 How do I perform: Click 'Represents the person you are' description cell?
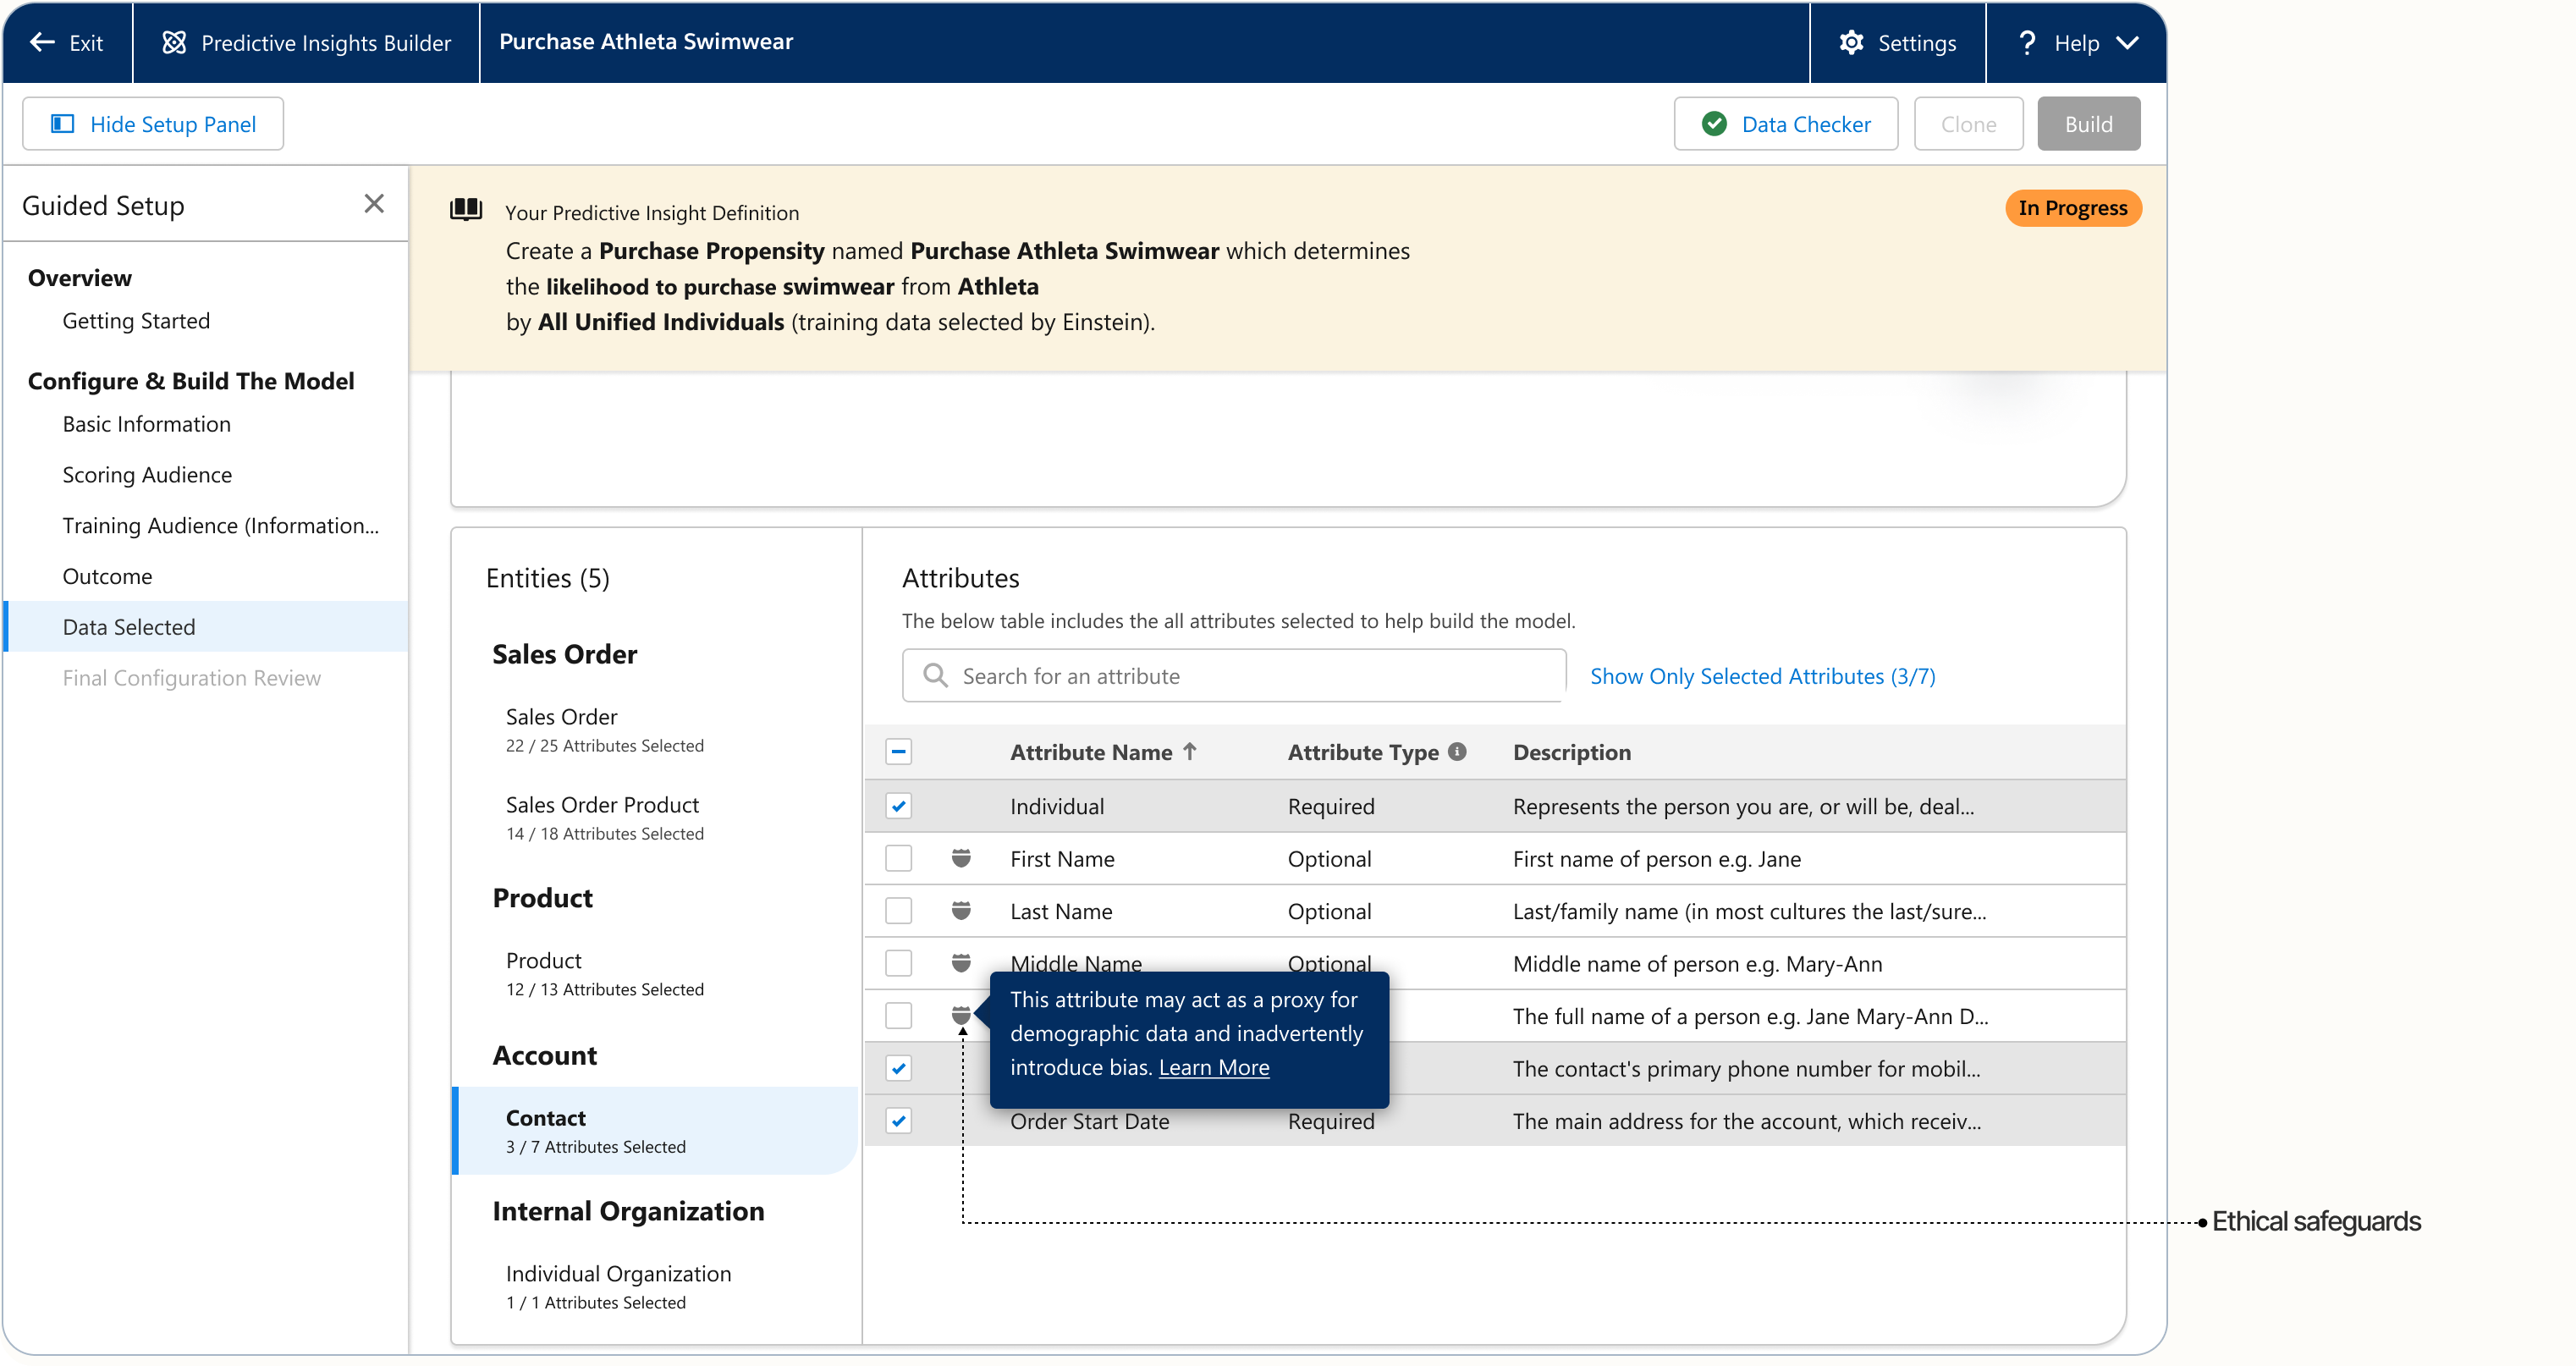tap(1743, 806)
